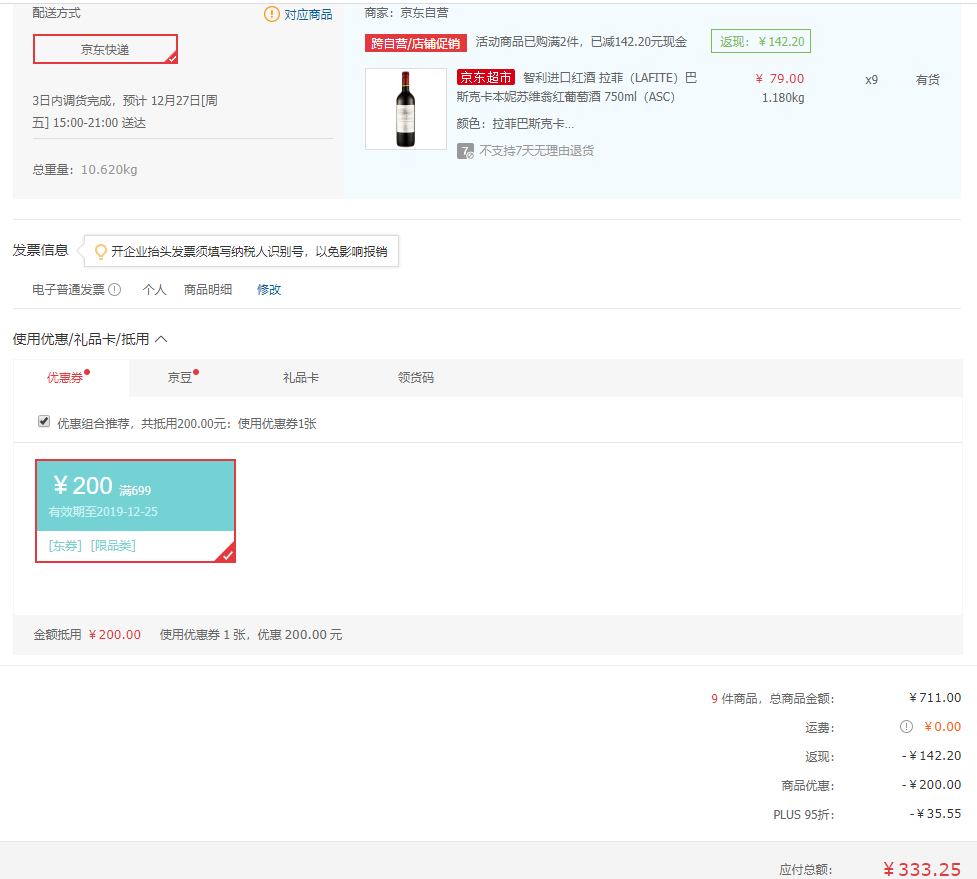The height and width of the screenshot is (879, 977).
Task: Switch to the 礼品卡 tab
Action: (x=301, y=378)
